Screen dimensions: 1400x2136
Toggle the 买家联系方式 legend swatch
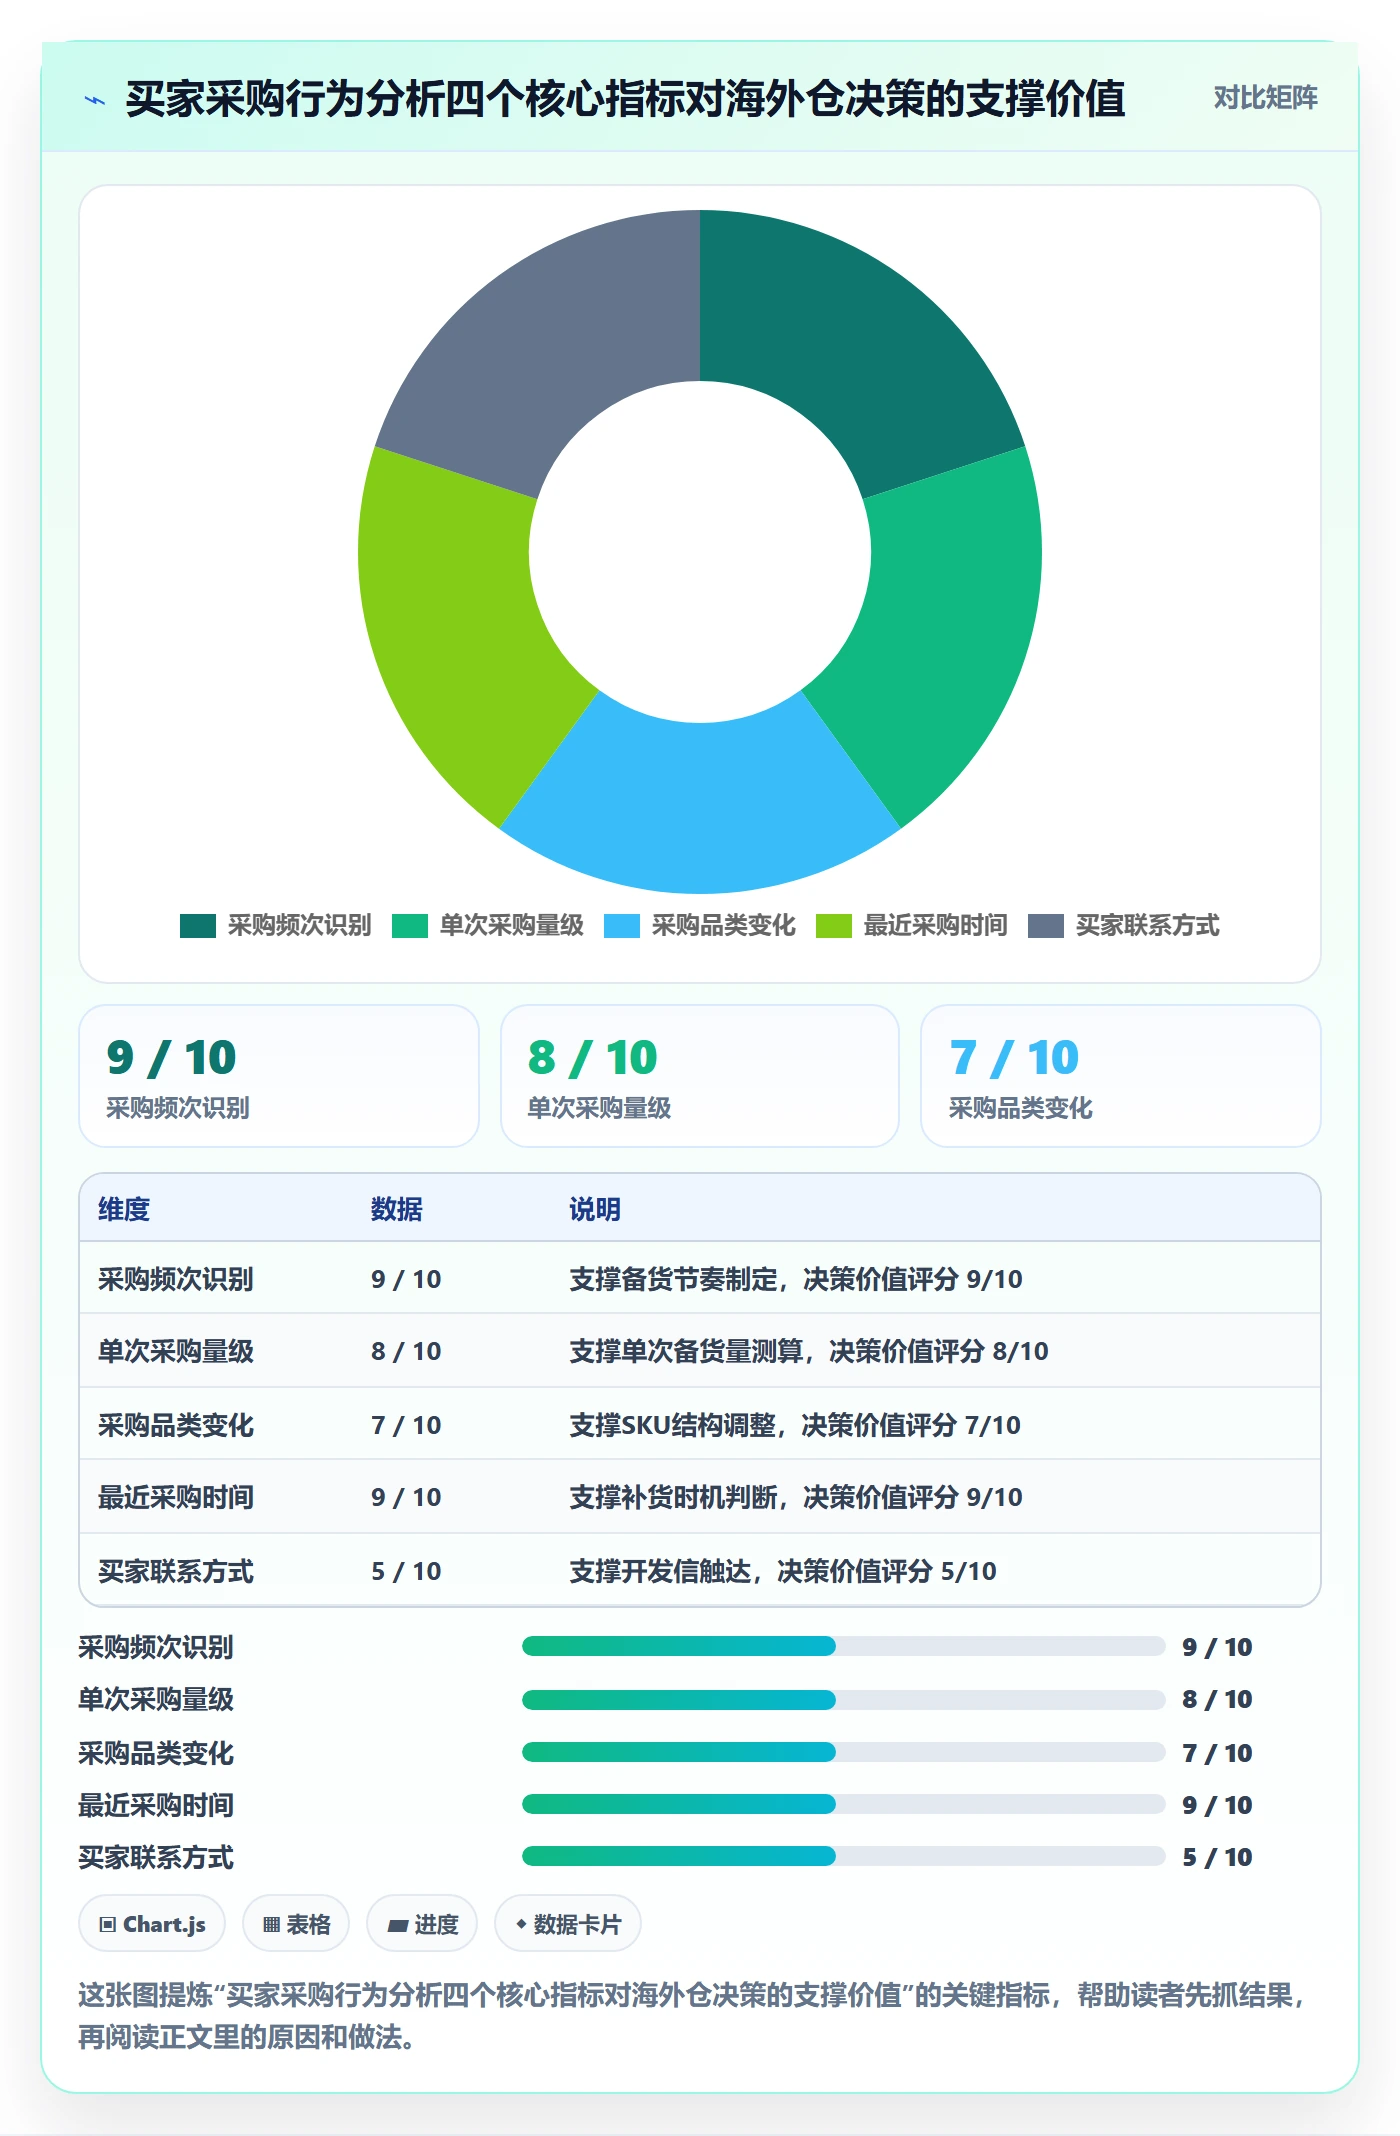click(x=1046, y=926)
